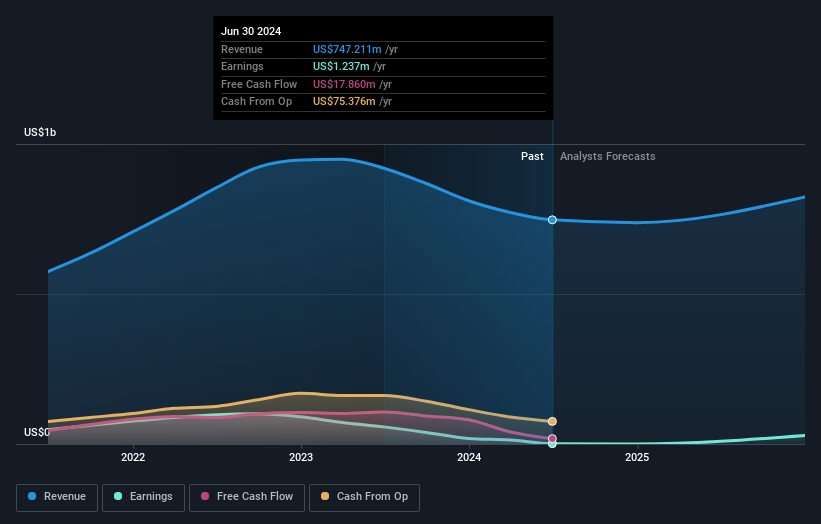Click the Cash From Op tooltip row label
The width and height of the screenshot is (821, 524).
(257, 102)
